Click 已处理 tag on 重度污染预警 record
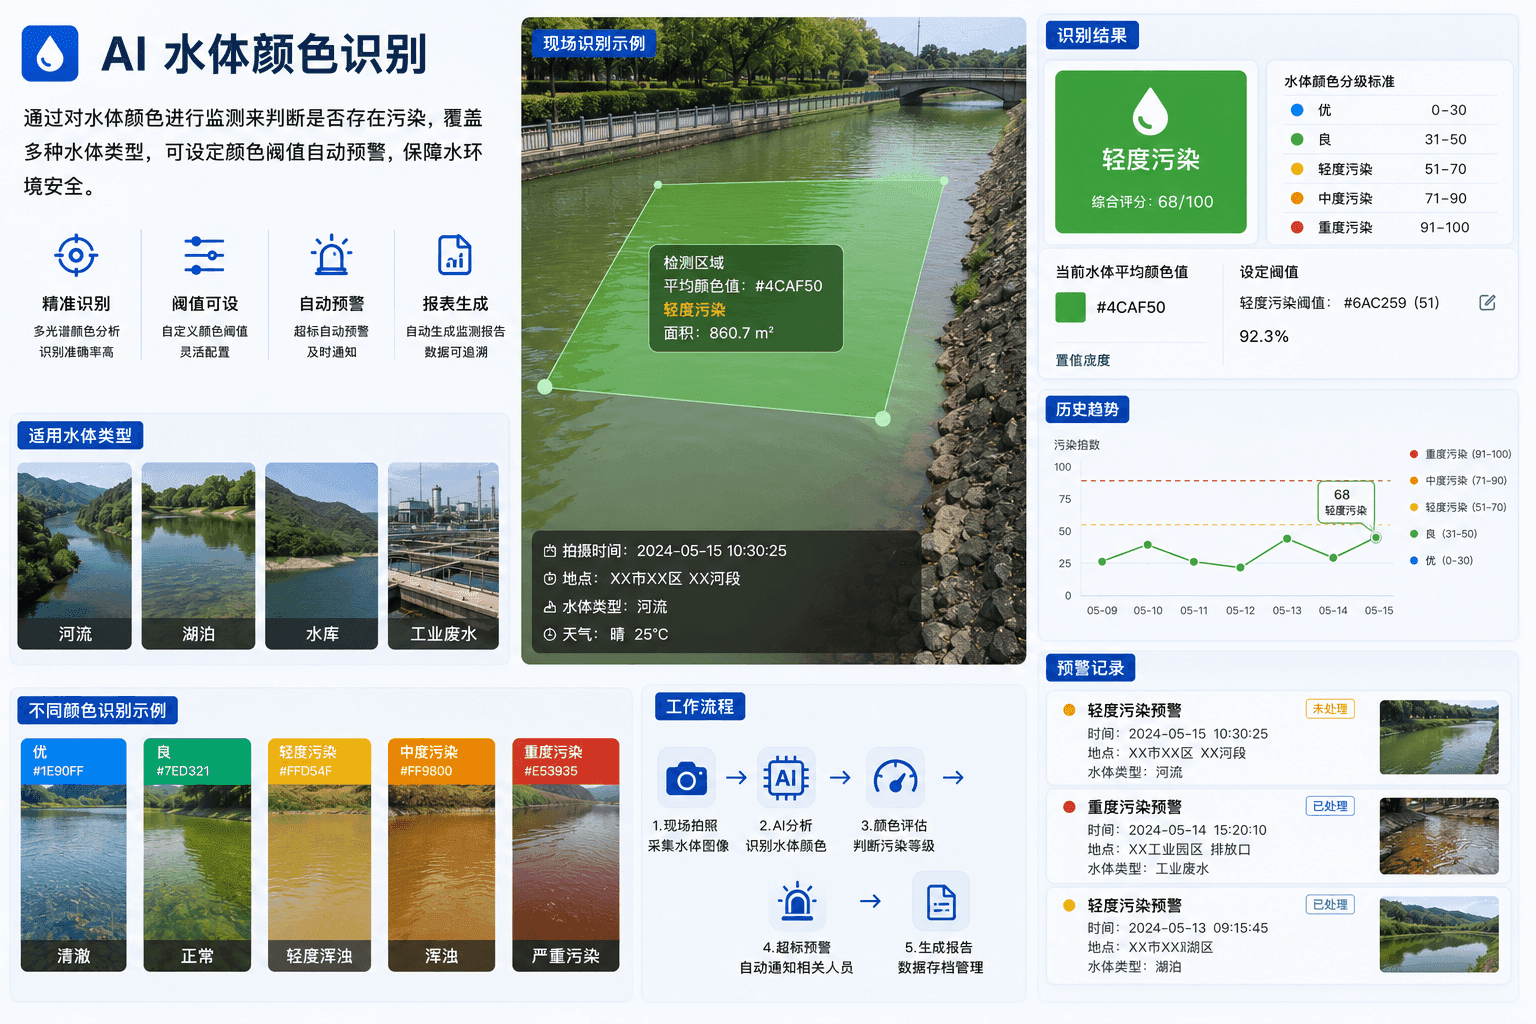The image size is (1536, 1024). click(1330, 806)
